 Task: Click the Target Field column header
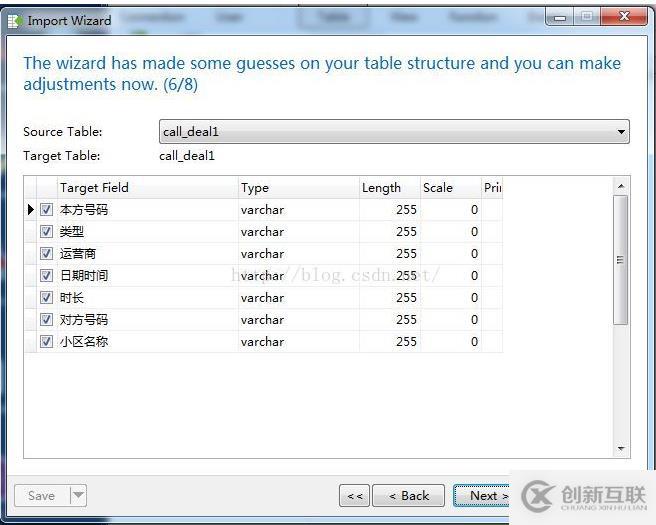[148, 187]
